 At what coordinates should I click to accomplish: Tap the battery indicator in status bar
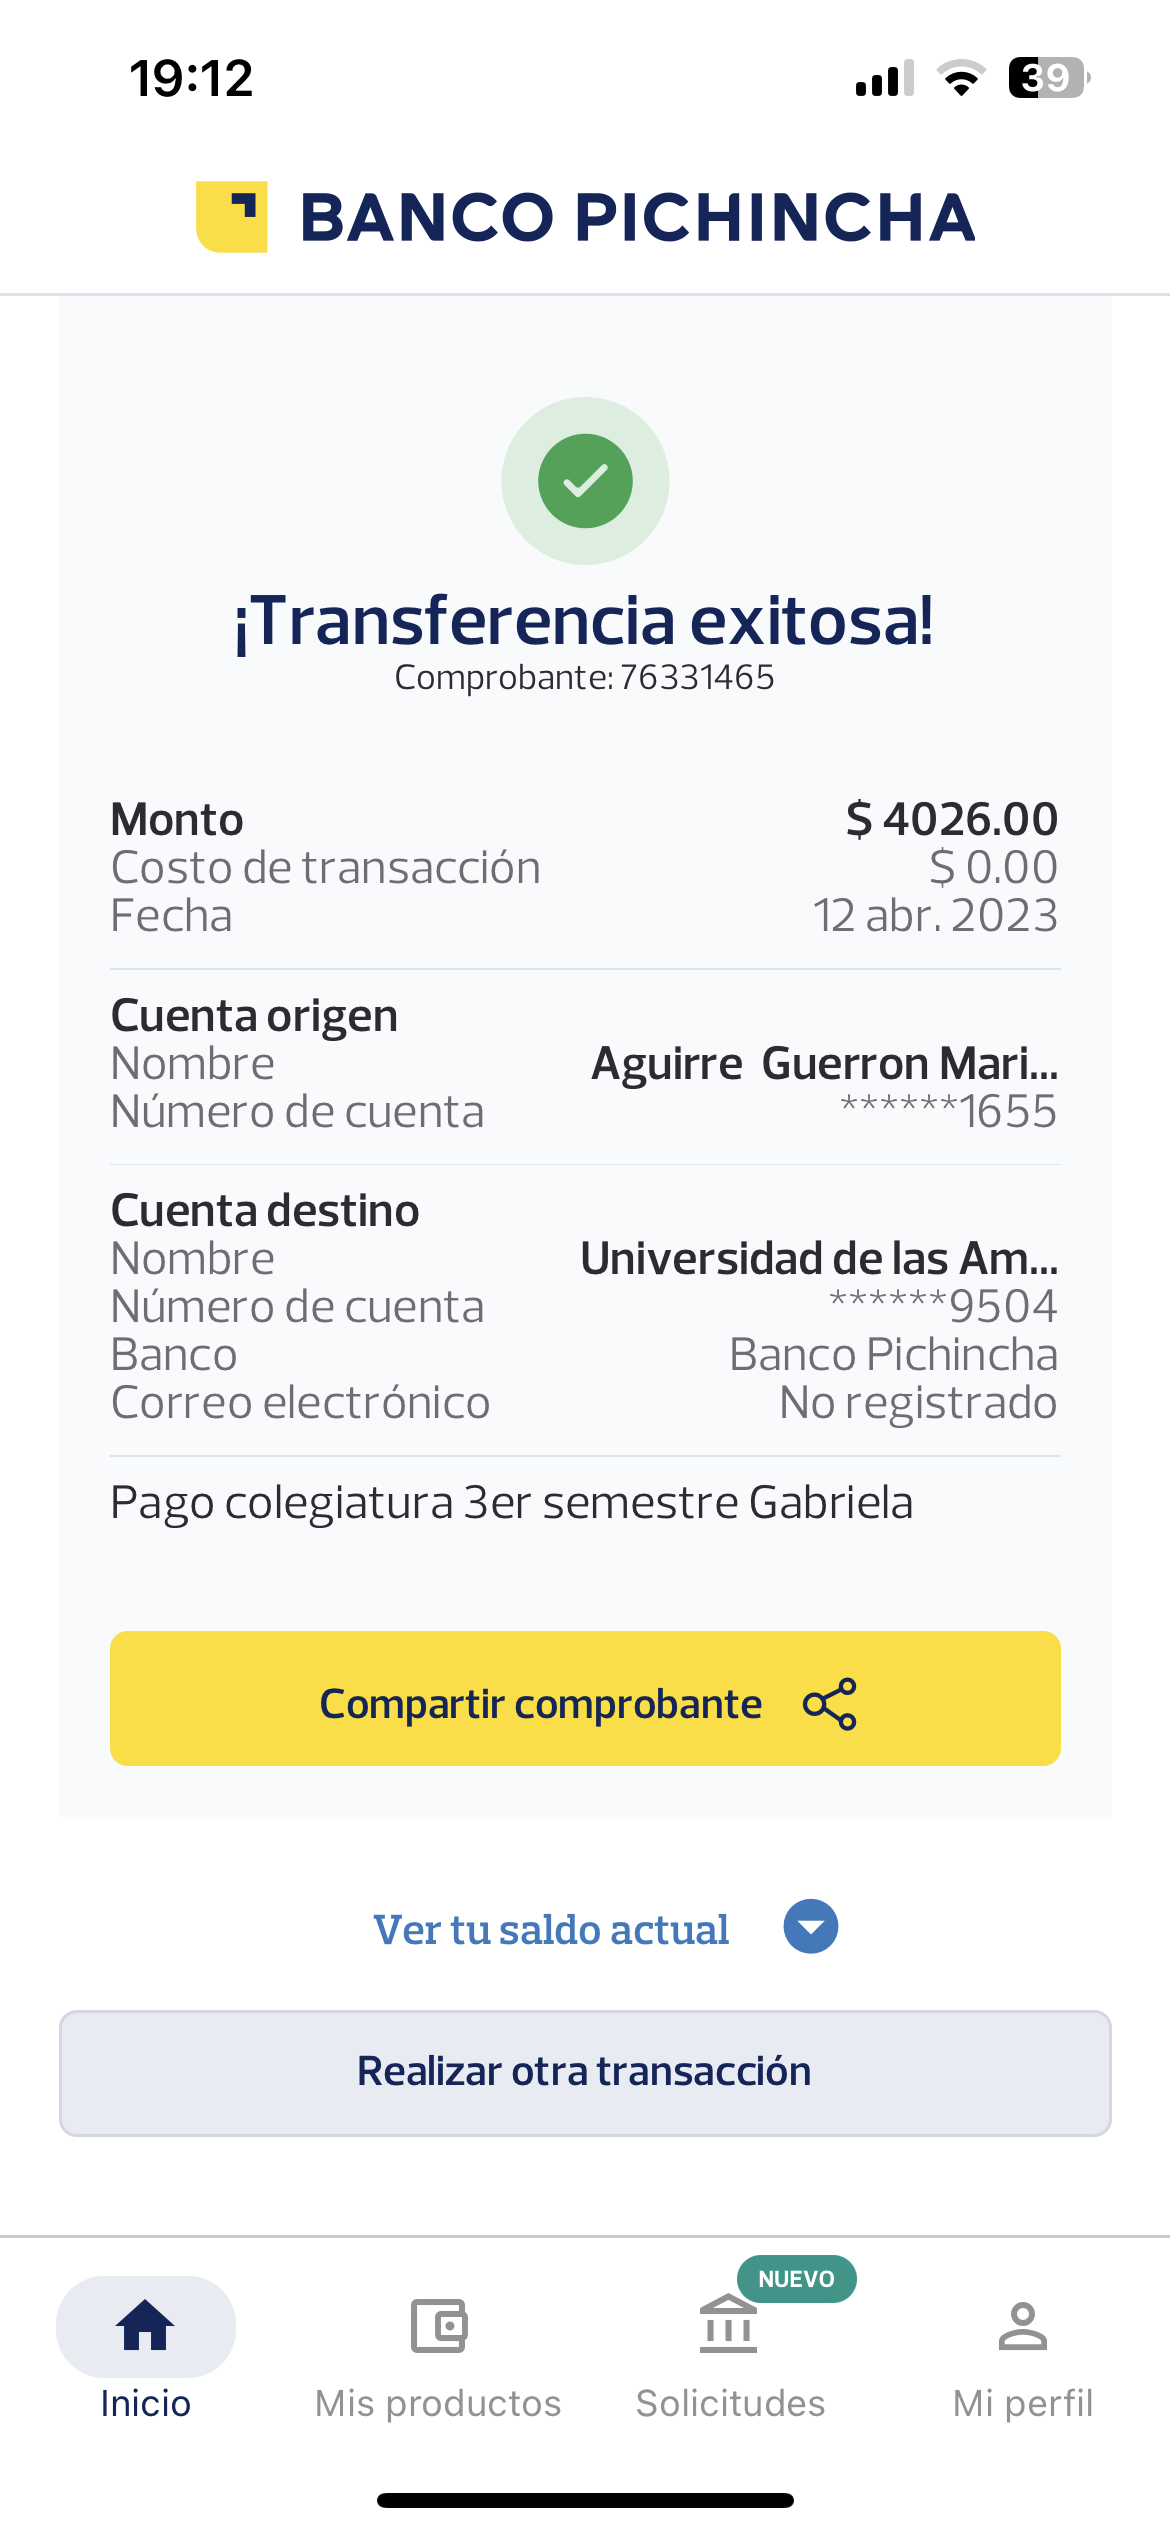click(x=1047, y=78)
